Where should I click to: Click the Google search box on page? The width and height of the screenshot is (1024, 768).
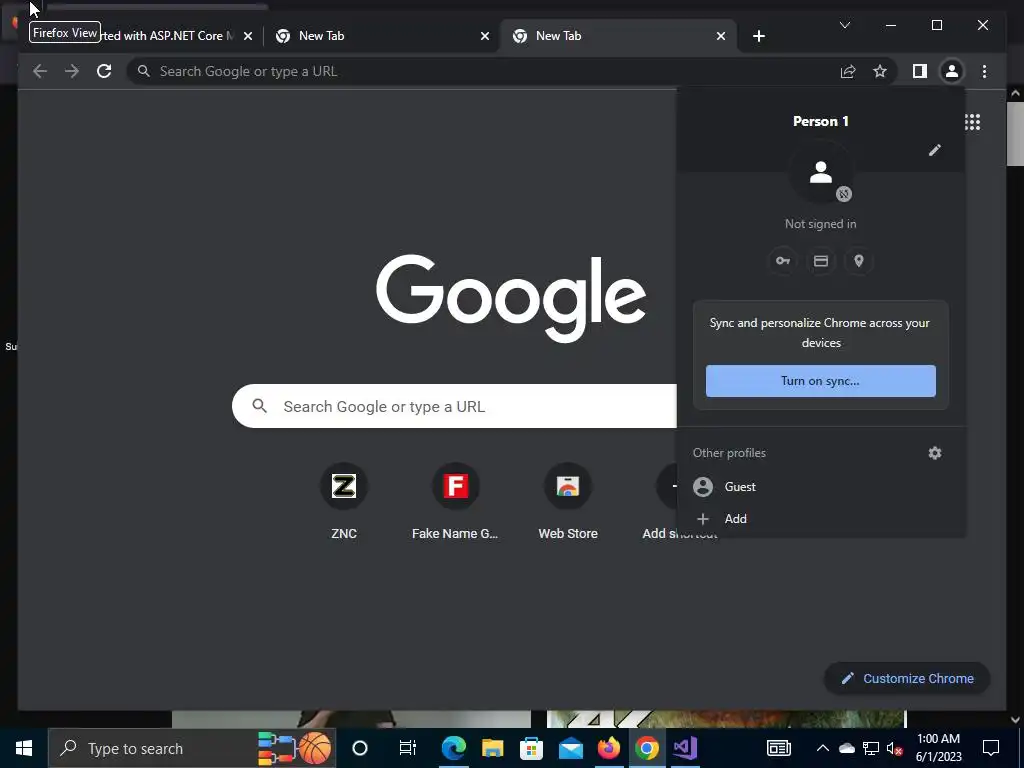(455, 406)
